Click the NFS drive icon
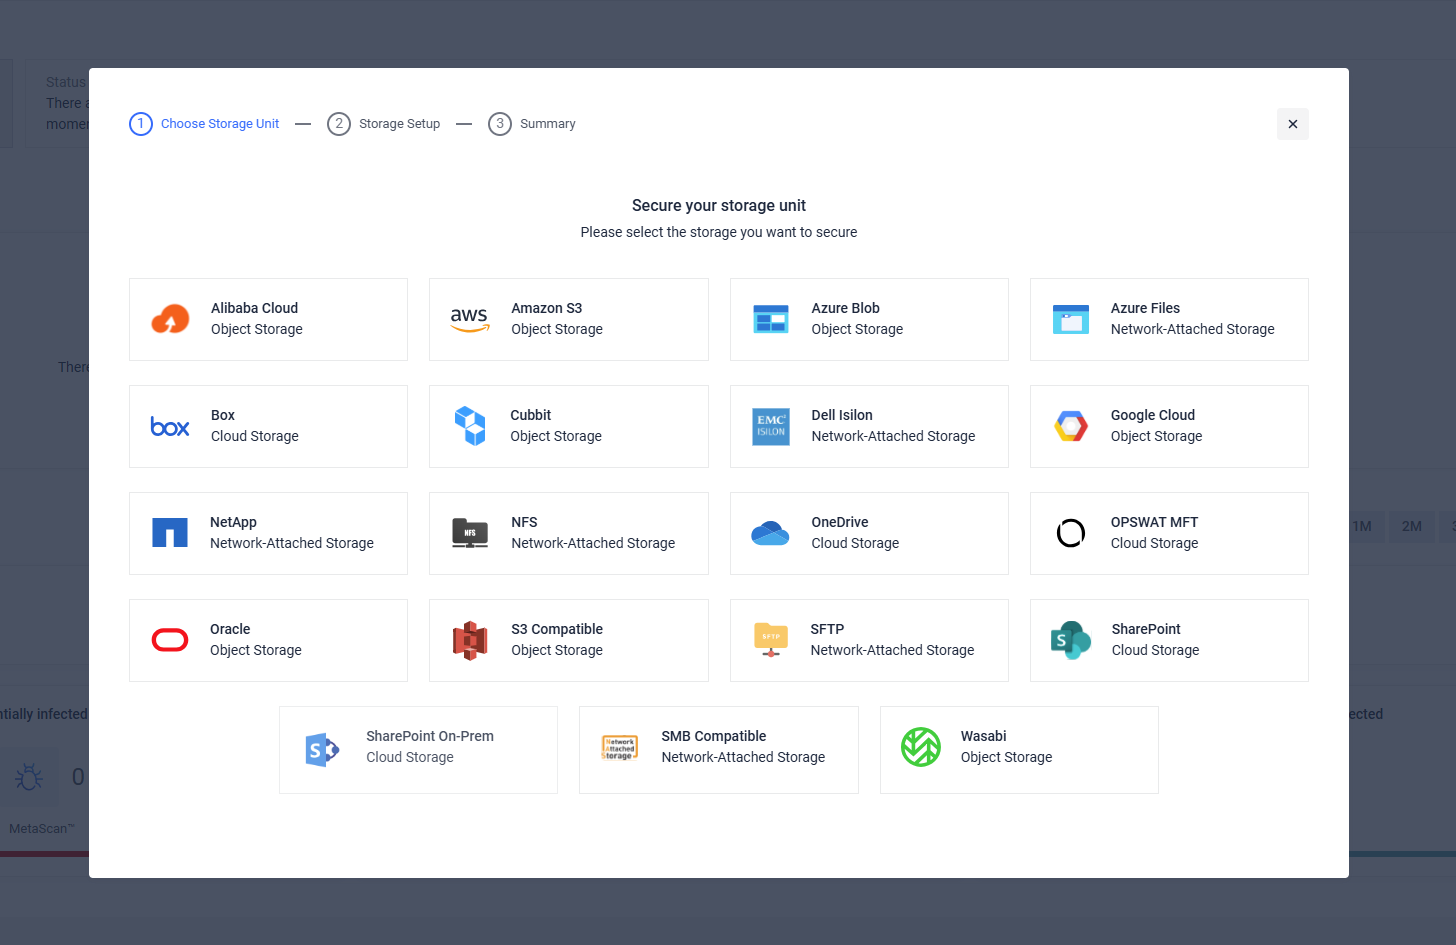The image size is (1456, 945). [x=470, y=533]
